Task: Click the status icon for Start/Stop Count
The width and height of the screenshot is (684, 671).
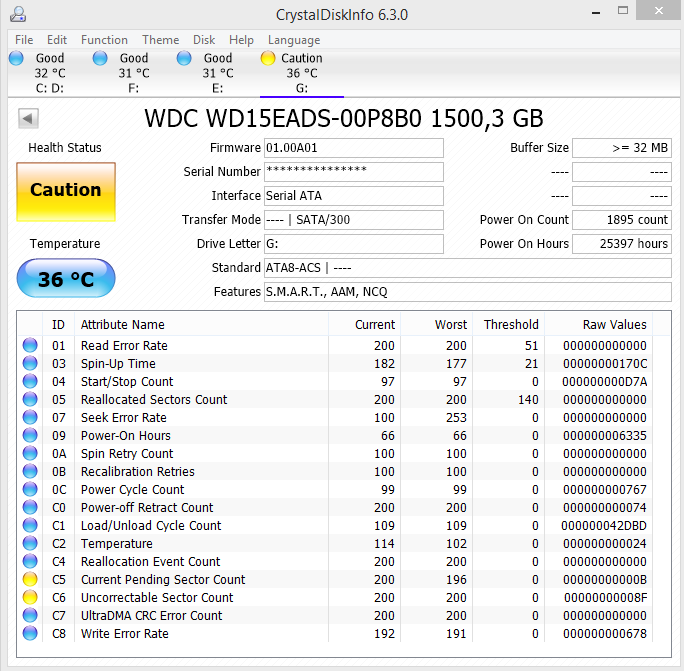Action: (30, 381)
